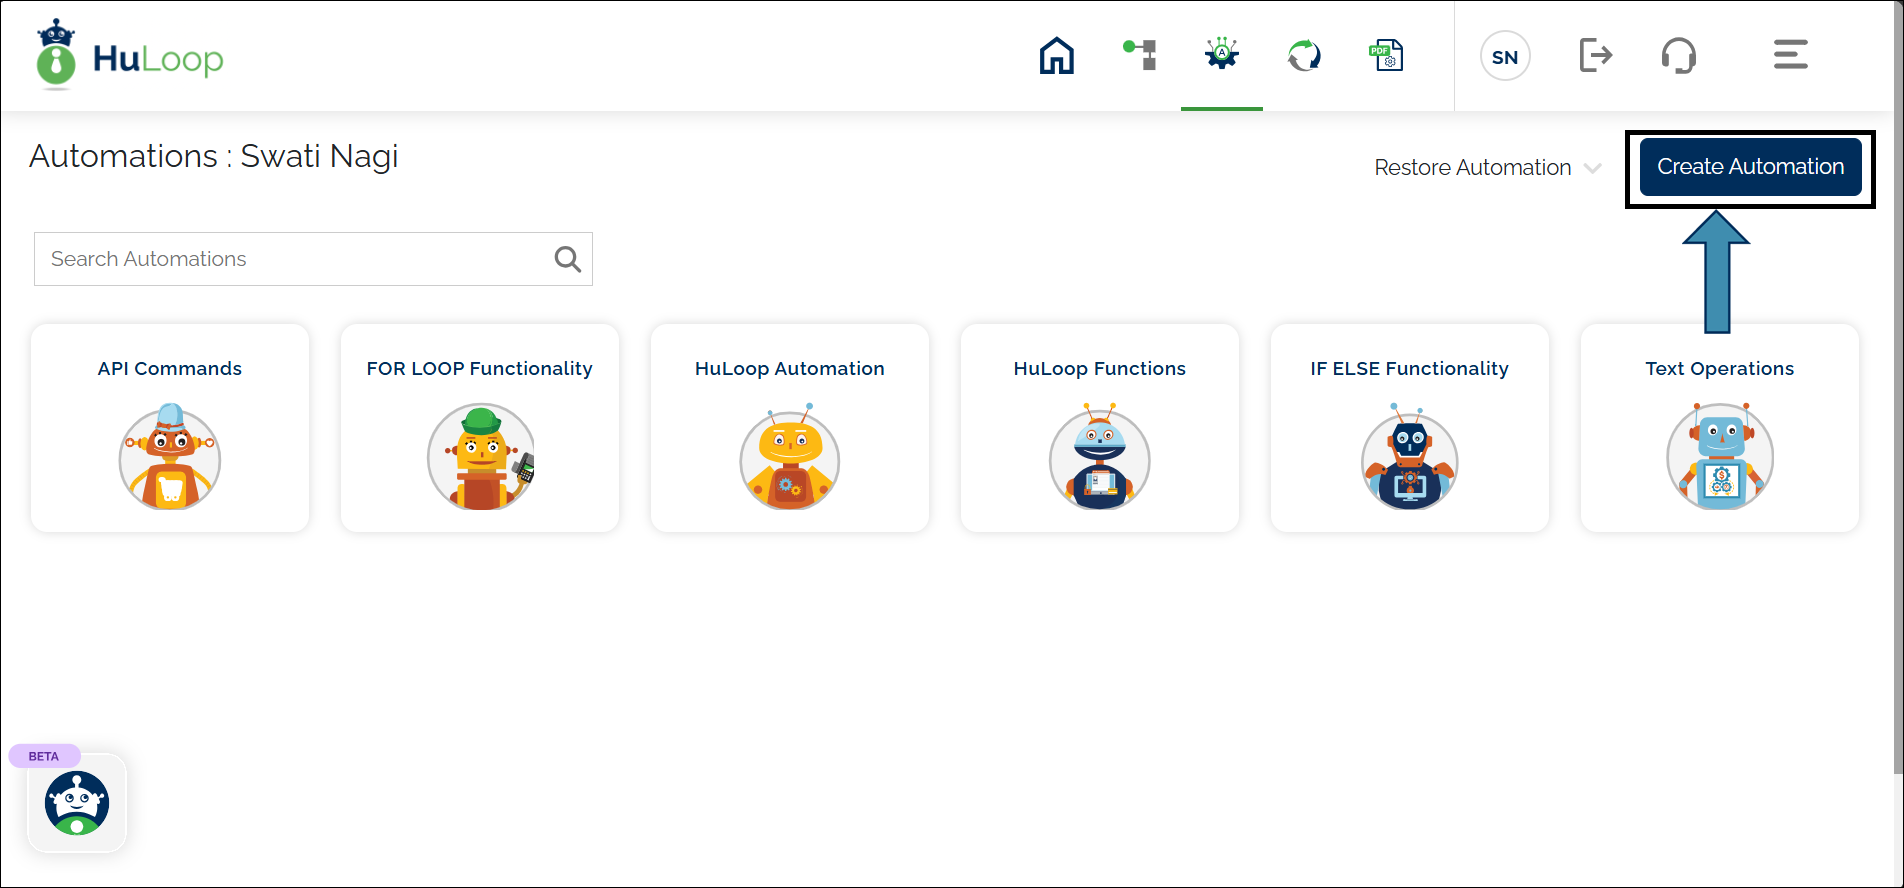Open the hamburger menu

1790,55
